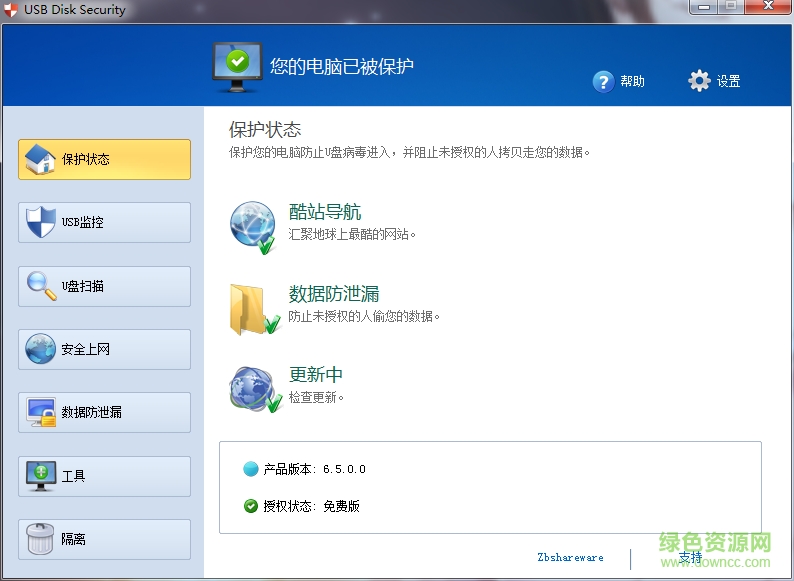Open the U盘扫描 tab

point(104,286)
